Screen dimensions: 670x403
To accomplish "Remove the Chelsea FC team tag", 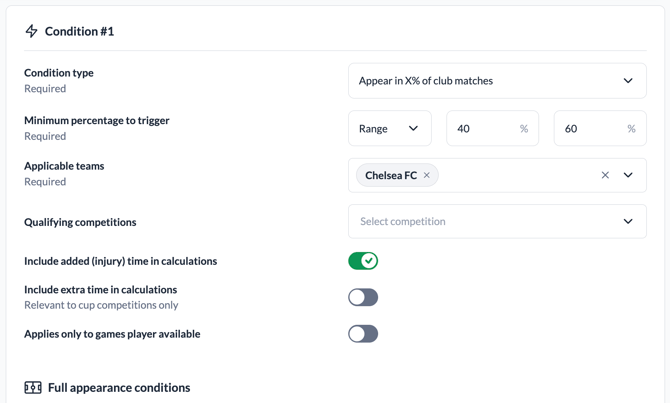I will [x=427, y=176].
